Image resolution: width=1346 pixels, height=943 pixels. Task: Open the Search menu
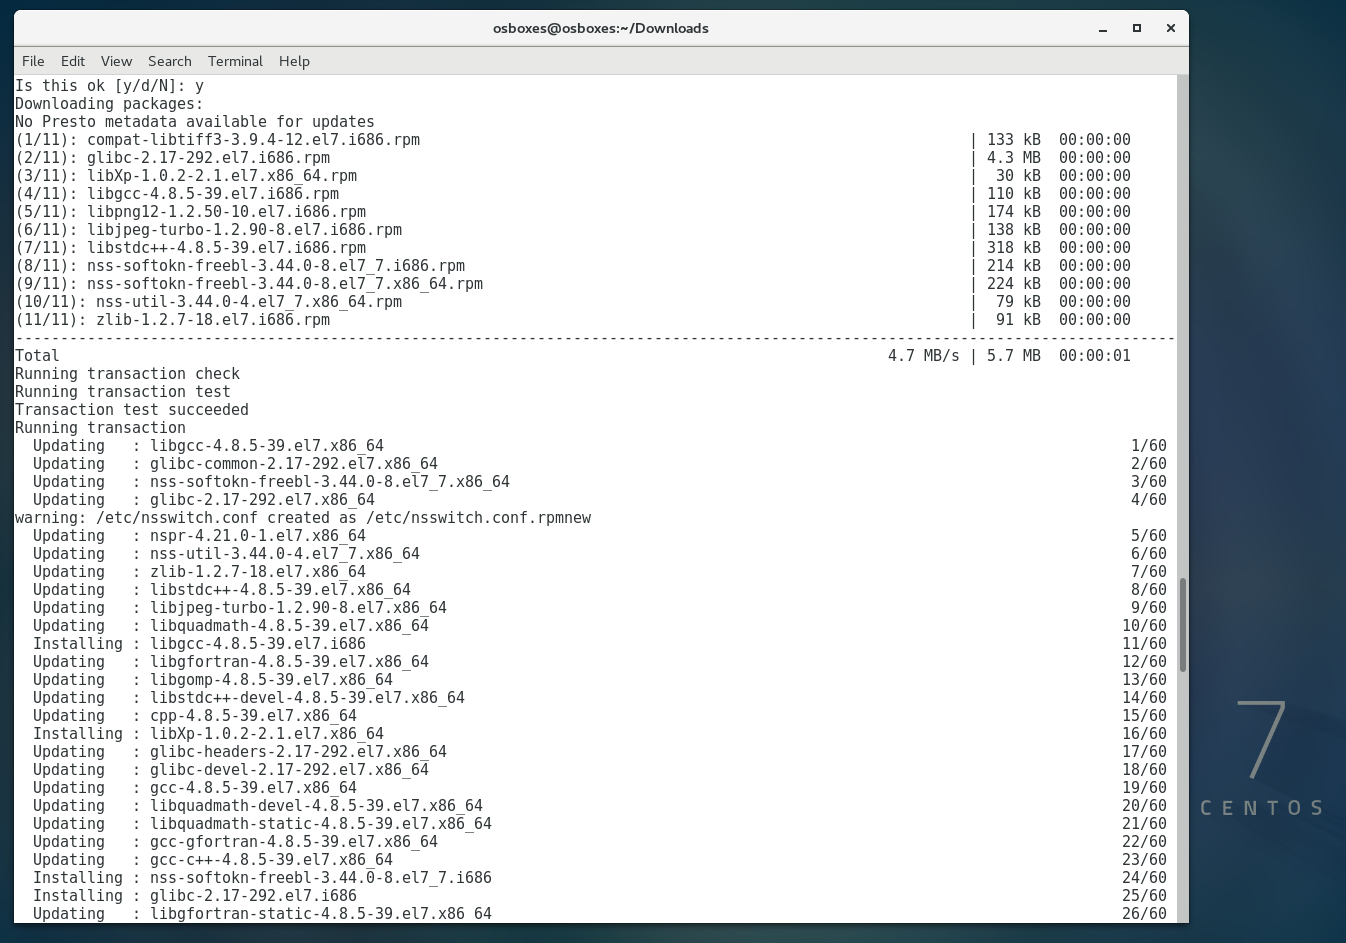169,61
